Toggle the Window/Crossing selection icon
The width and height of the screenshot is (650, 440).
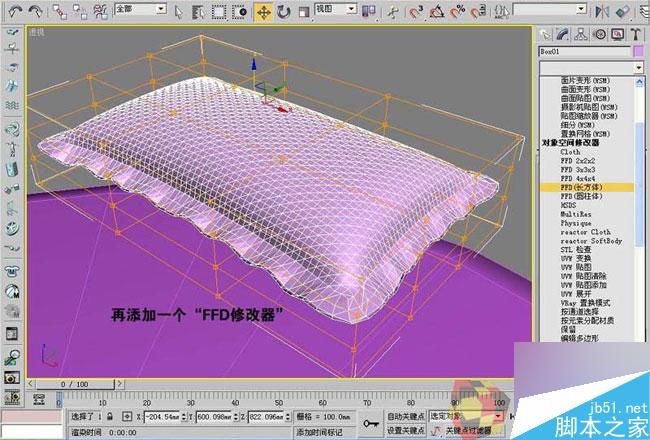click(x=240, y=12)
